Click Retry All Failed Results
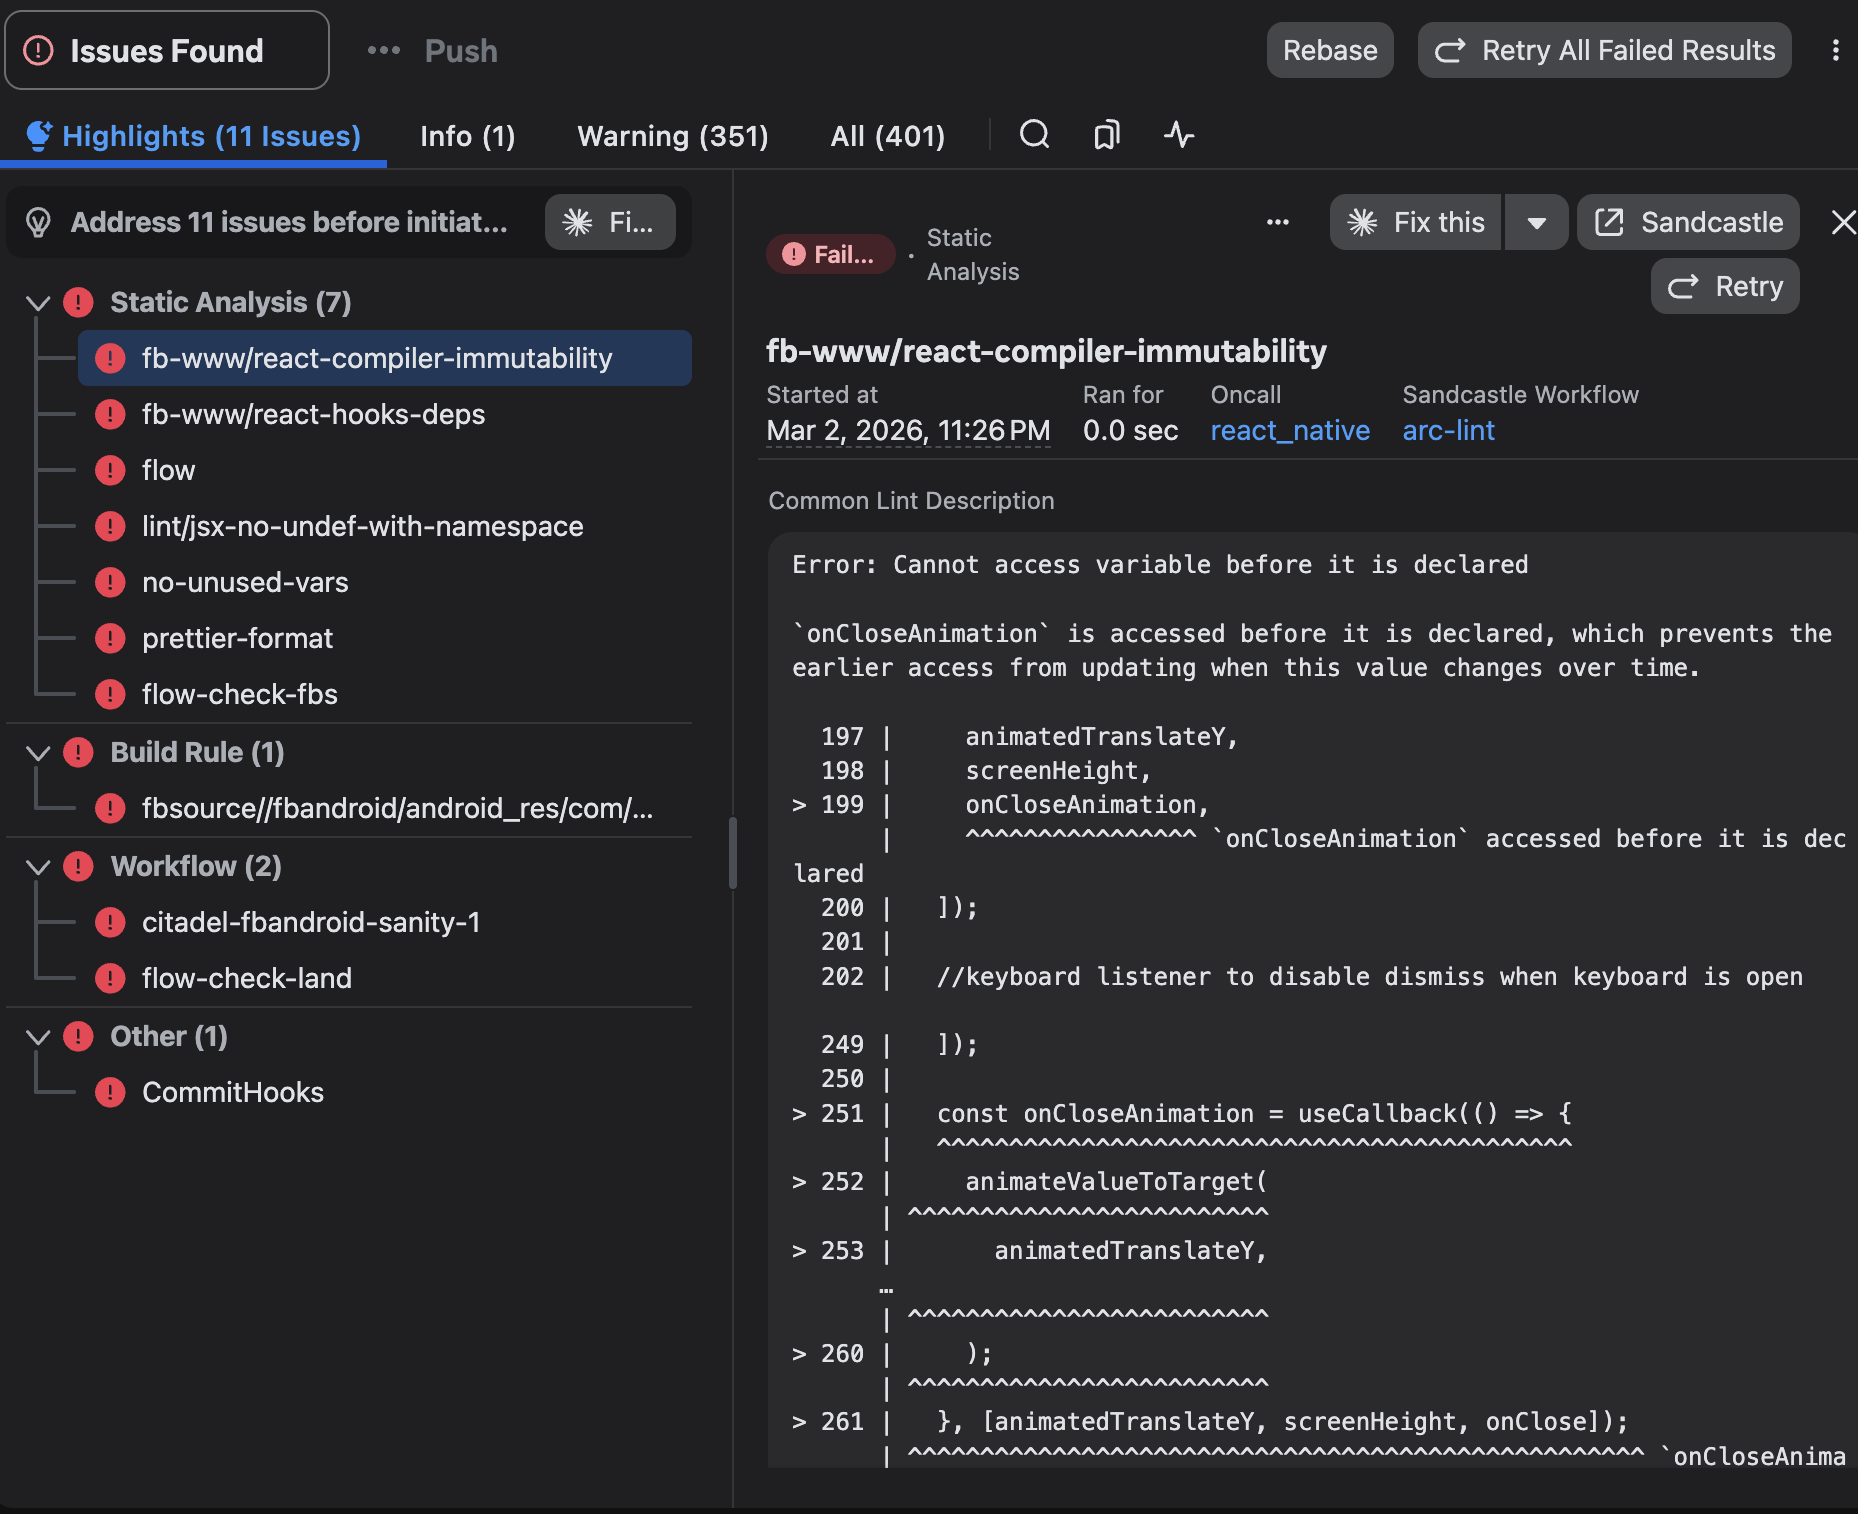This screenshot has height=1514, width=1858. tap(1604, 50)
